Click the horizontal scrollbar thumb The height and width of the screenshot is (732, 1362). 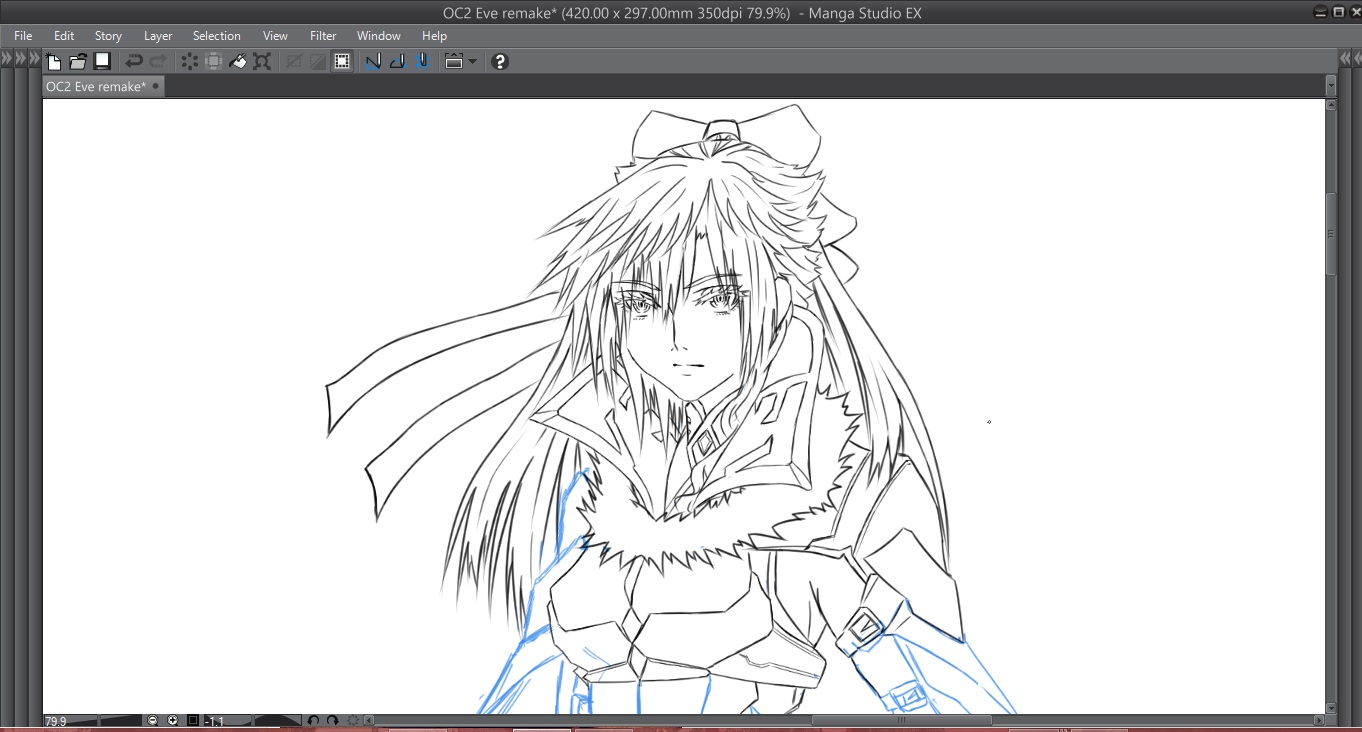[901, 720]
